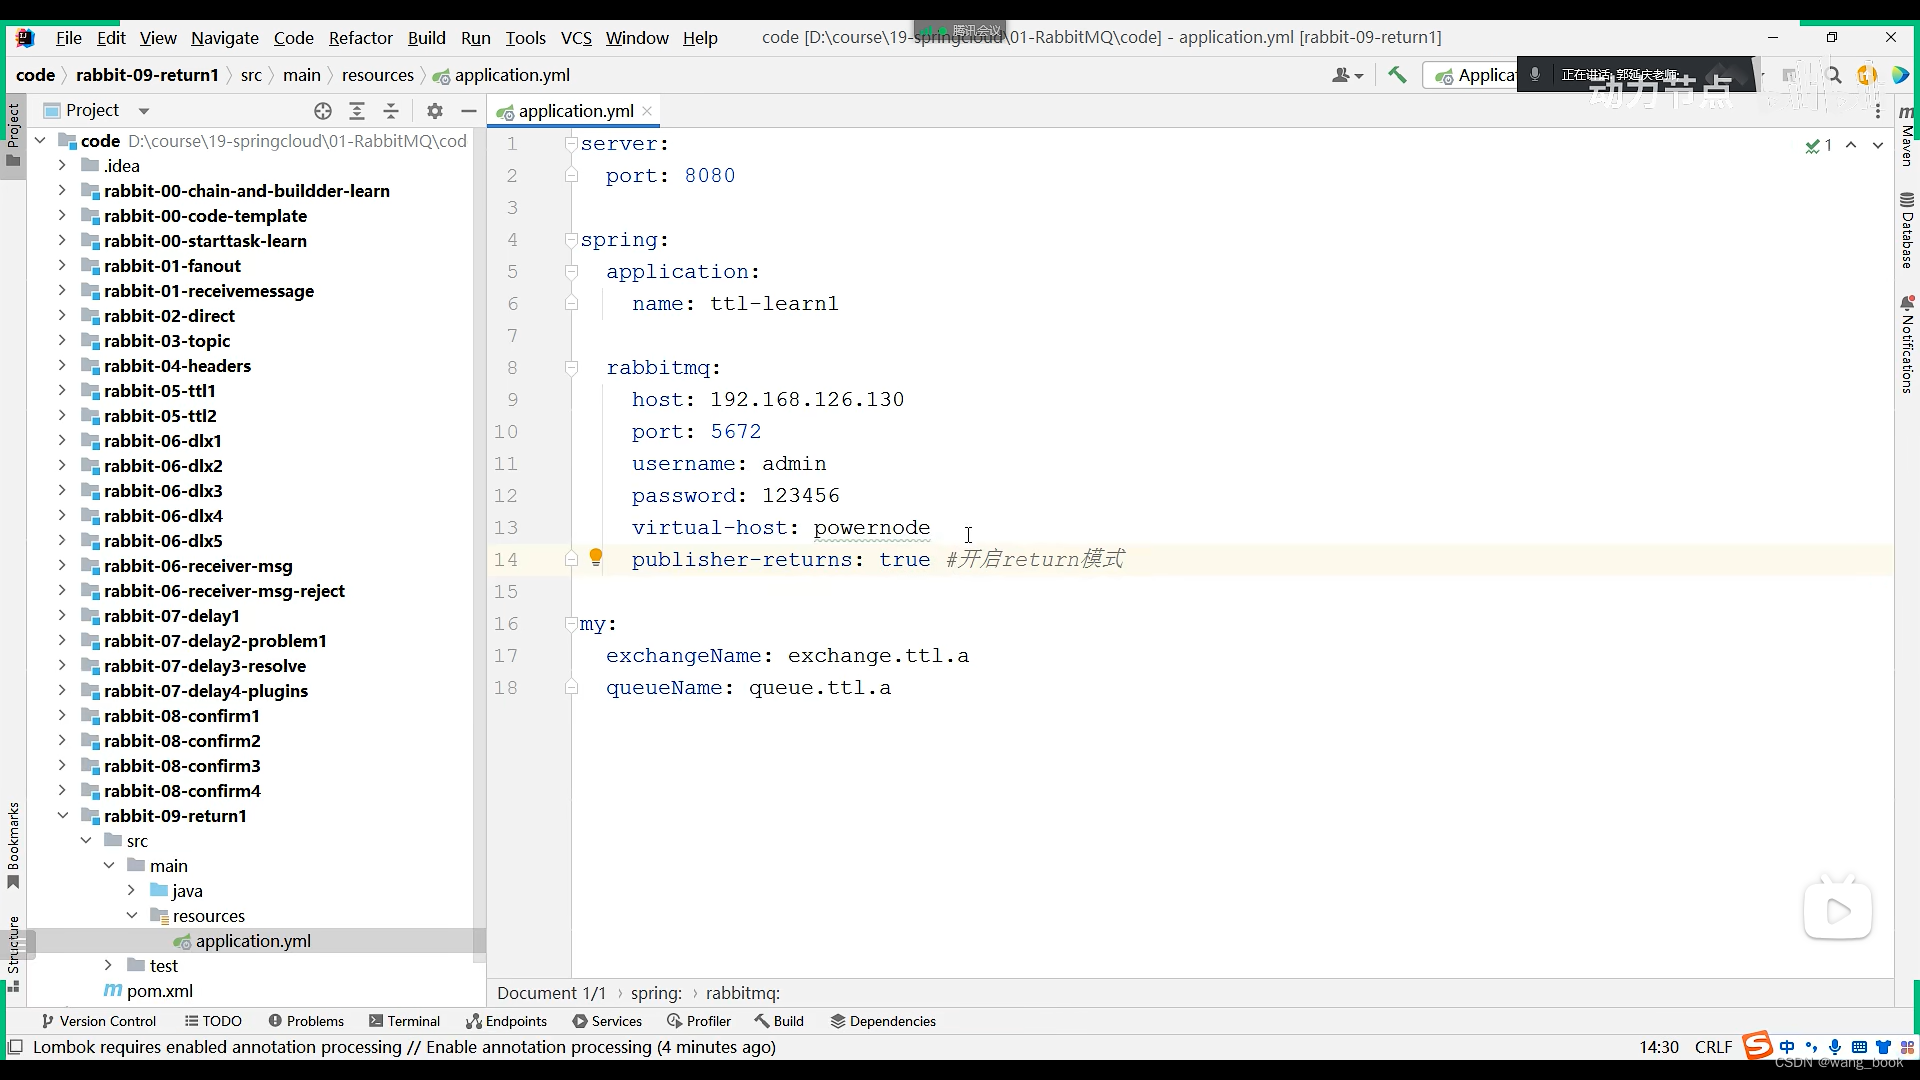Click Collapse All in Project panel
1920x1080 pixels.
(391, 111)
